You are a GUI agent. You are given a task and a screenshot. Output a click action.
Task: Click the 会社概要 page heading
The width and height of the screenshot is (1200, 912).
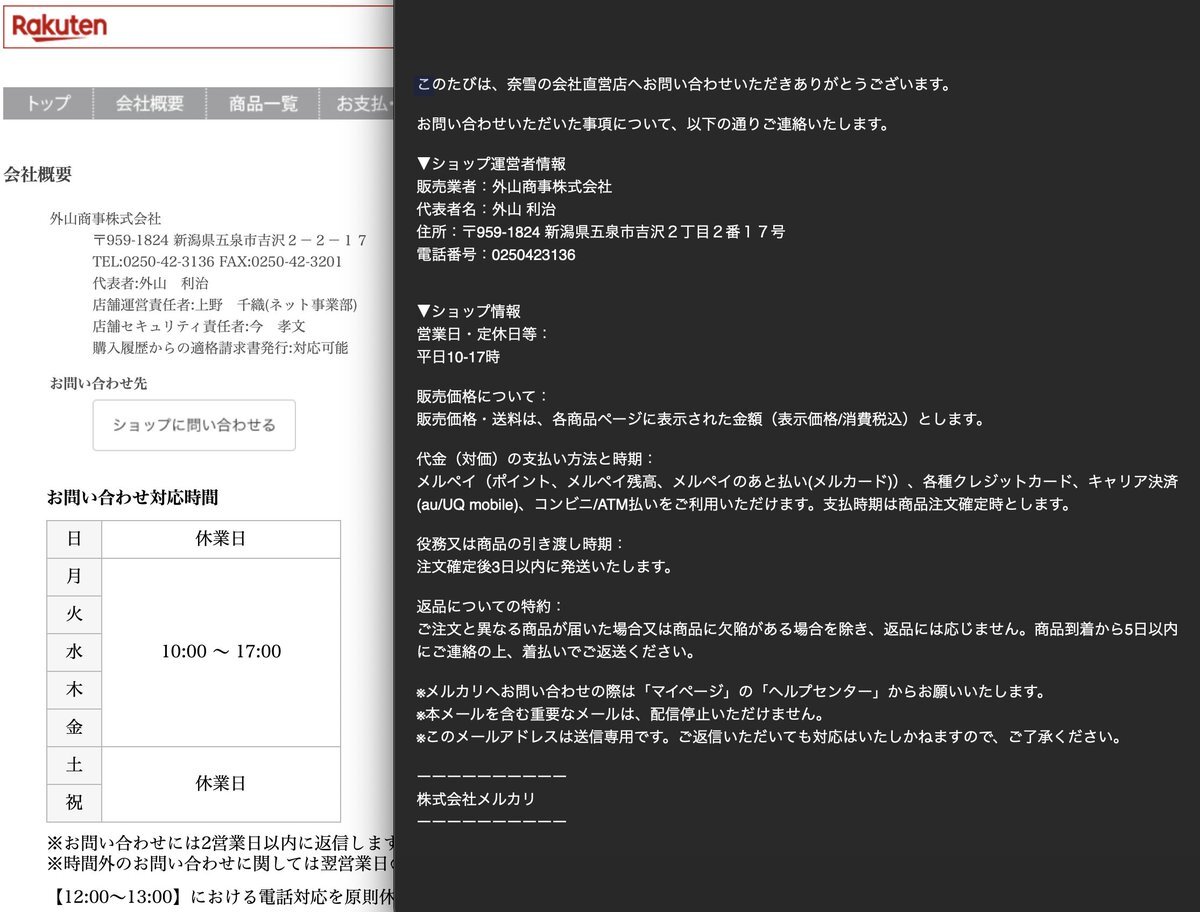(38, 174)
